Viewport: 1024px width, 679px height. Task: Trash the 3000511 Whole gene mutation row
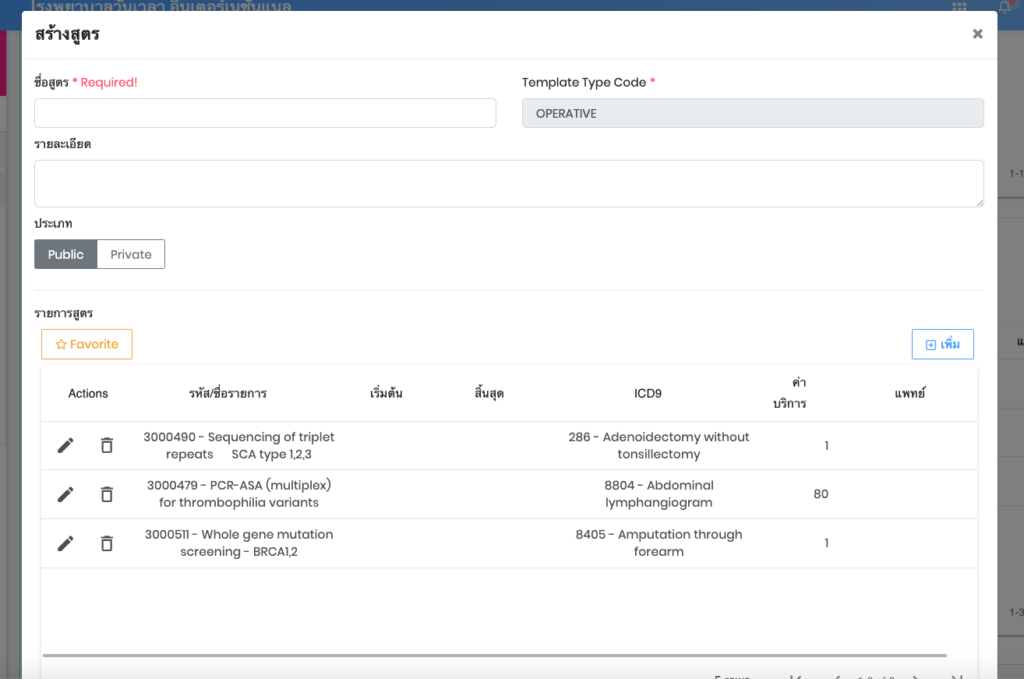(107, 543)
